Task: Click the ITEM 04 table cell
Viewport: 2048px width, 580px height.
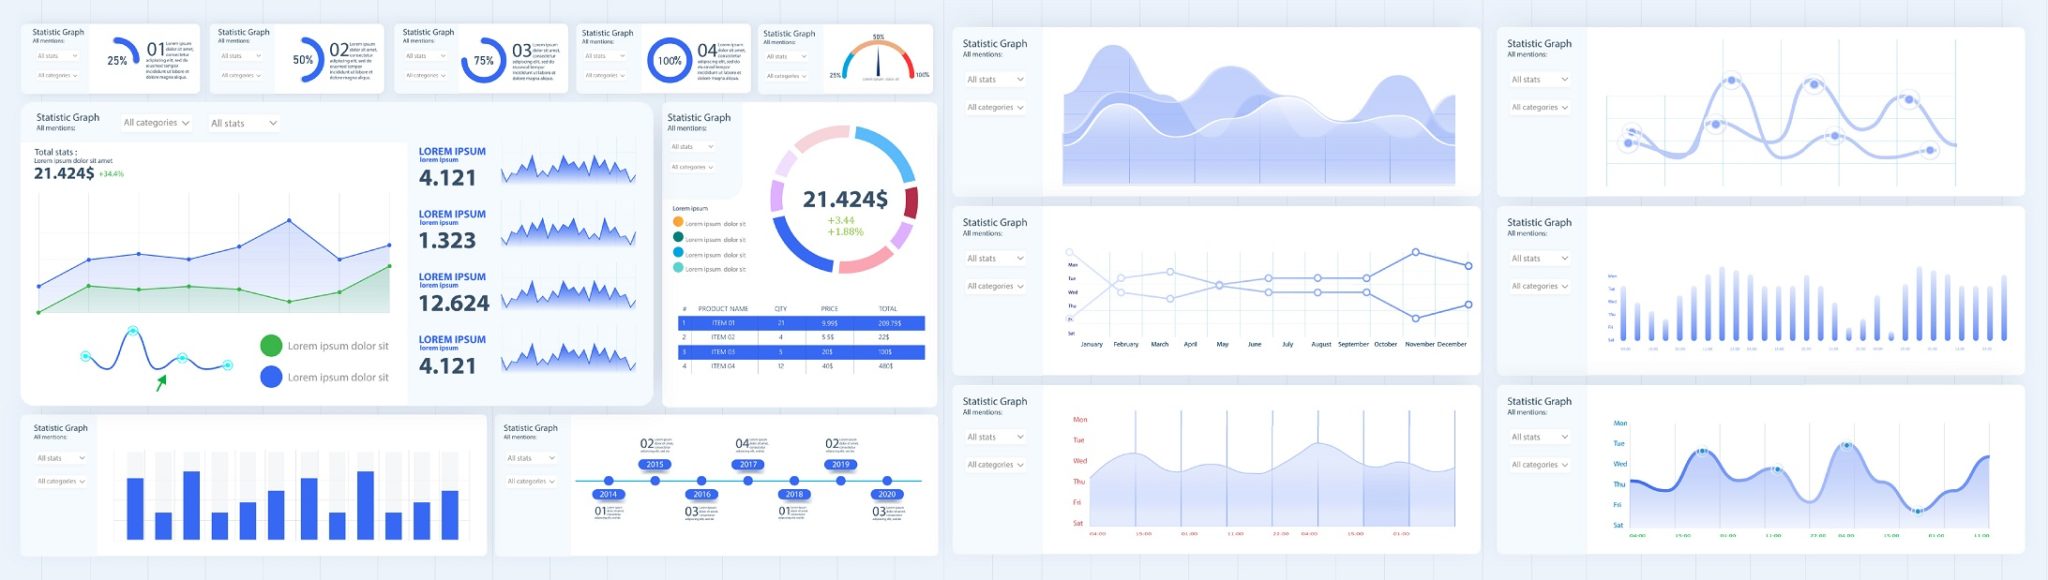Action: (x=723, y=366)
